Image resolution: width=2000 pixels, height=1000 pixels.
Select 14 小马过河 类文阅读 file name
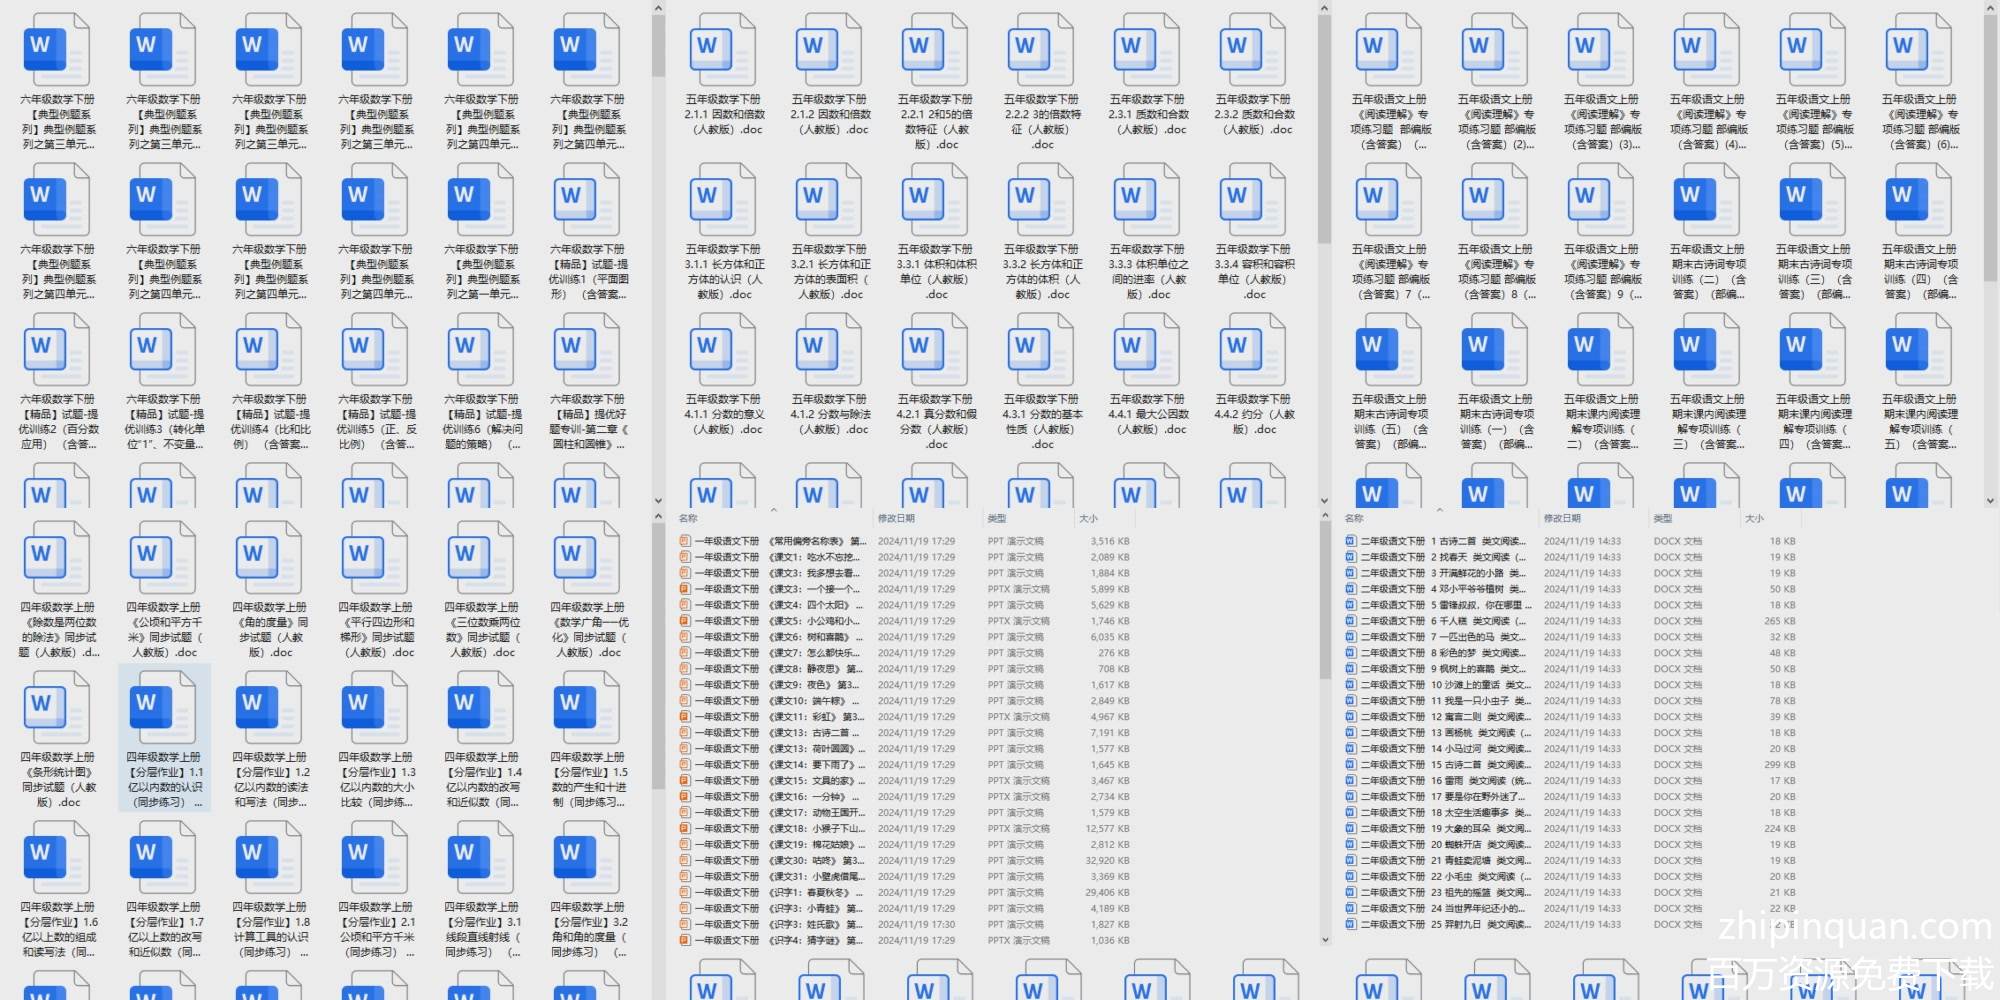pyautogui.click(x=1445, y=749)
